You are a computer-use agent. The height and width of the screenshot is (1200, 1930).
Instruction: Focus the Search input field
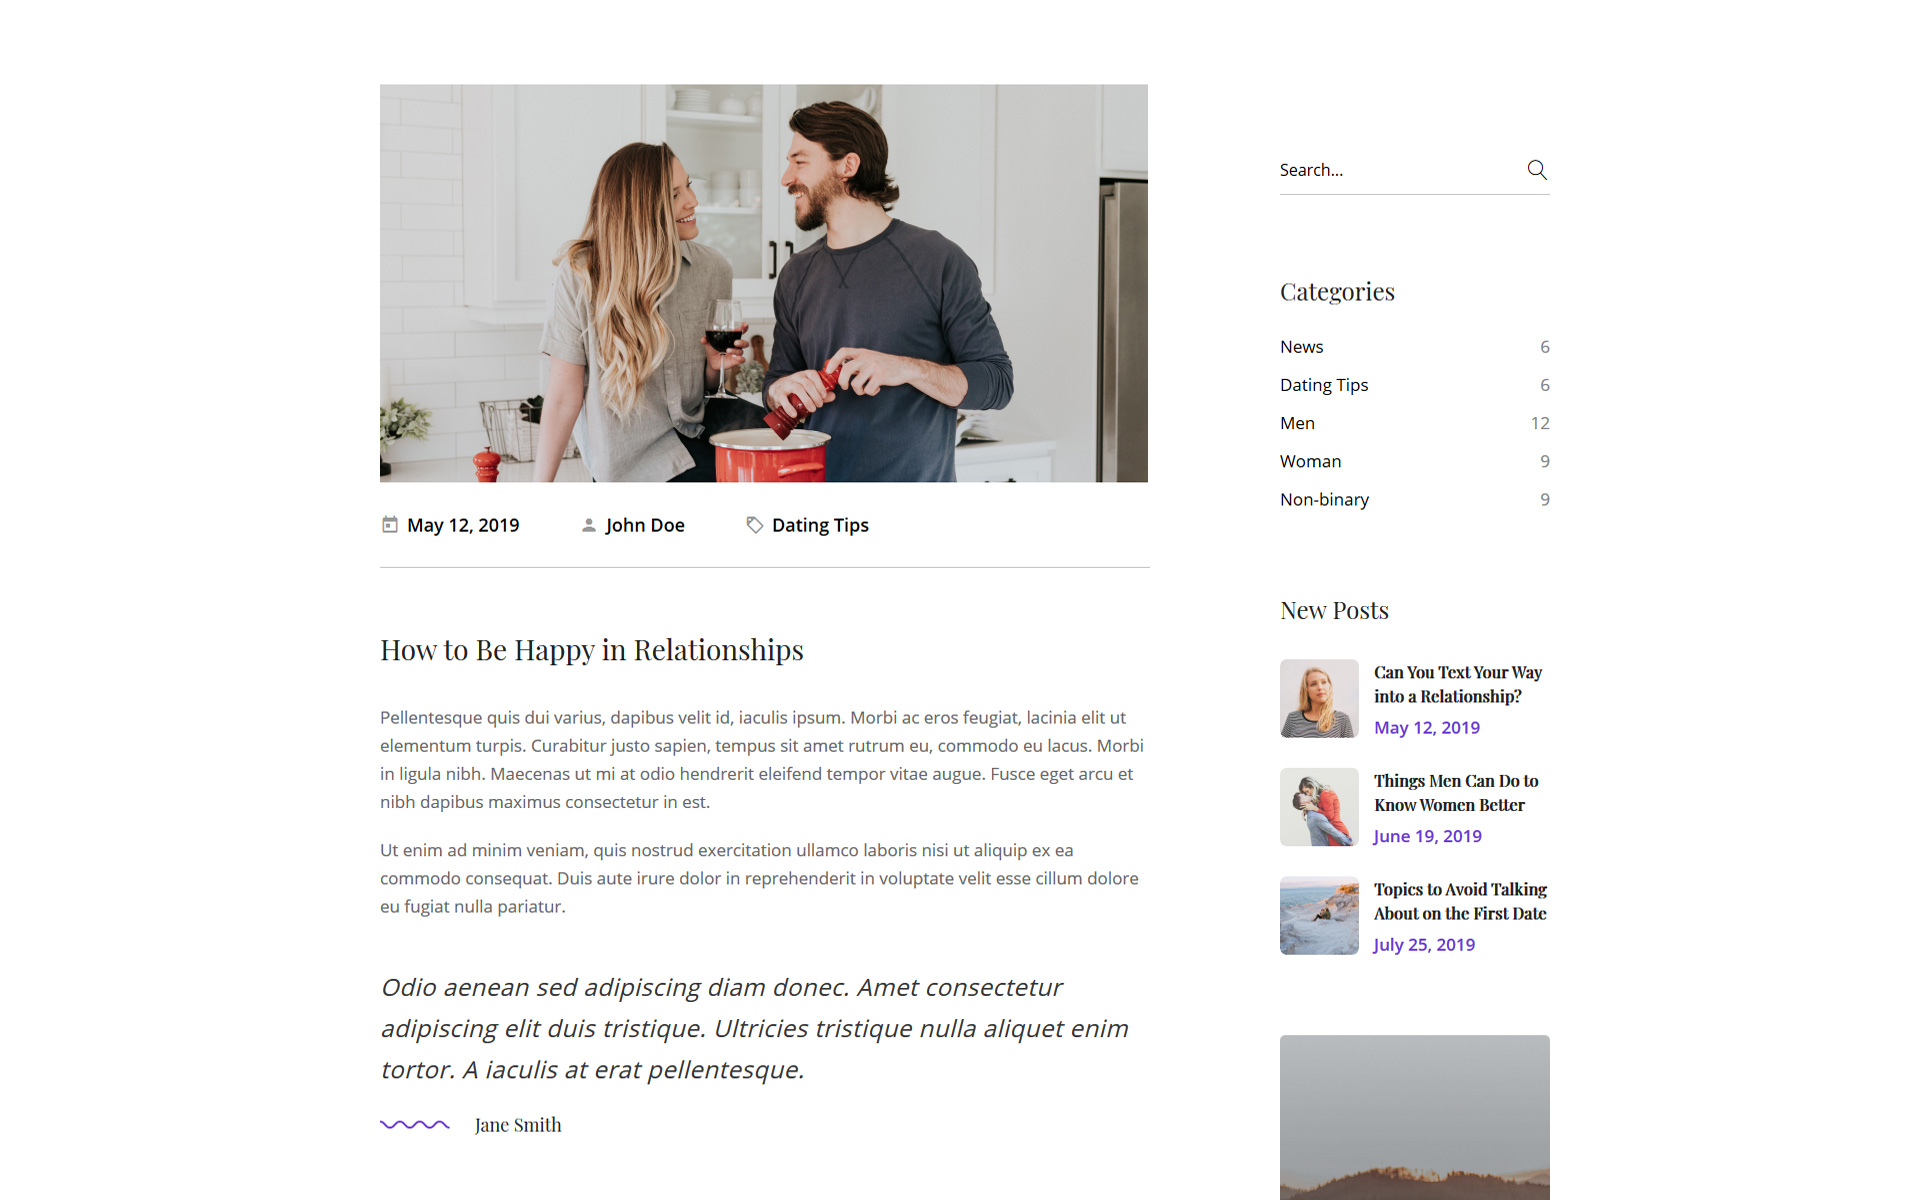[1399, 170]
